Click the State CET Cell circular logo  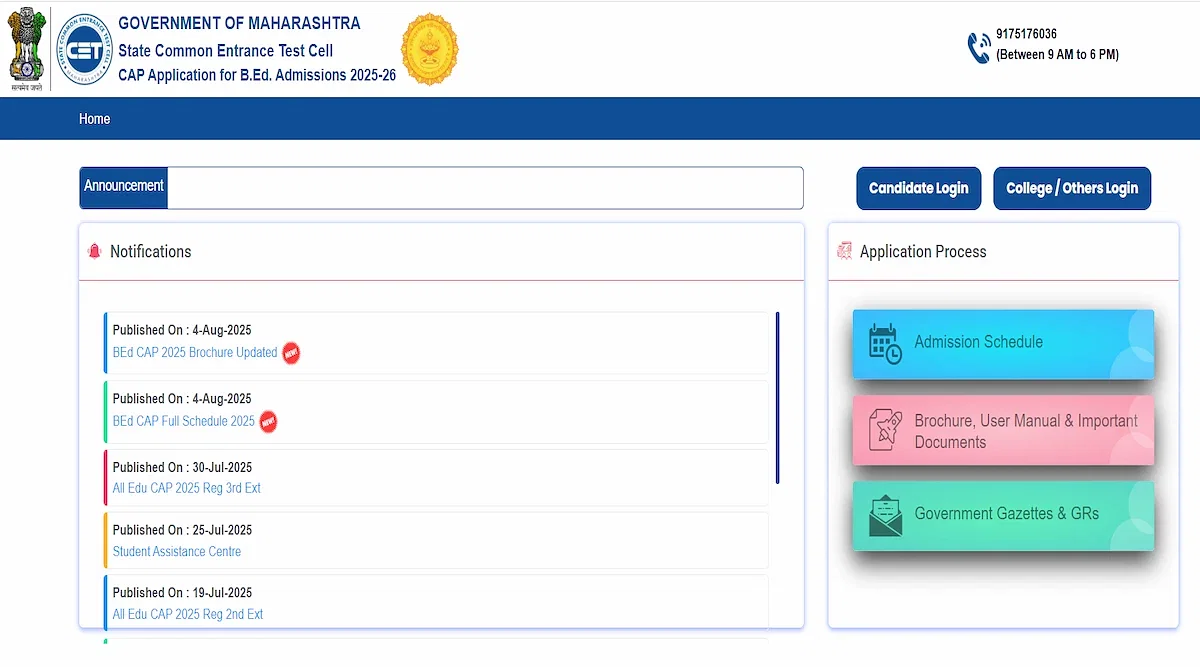coord(84,49)
